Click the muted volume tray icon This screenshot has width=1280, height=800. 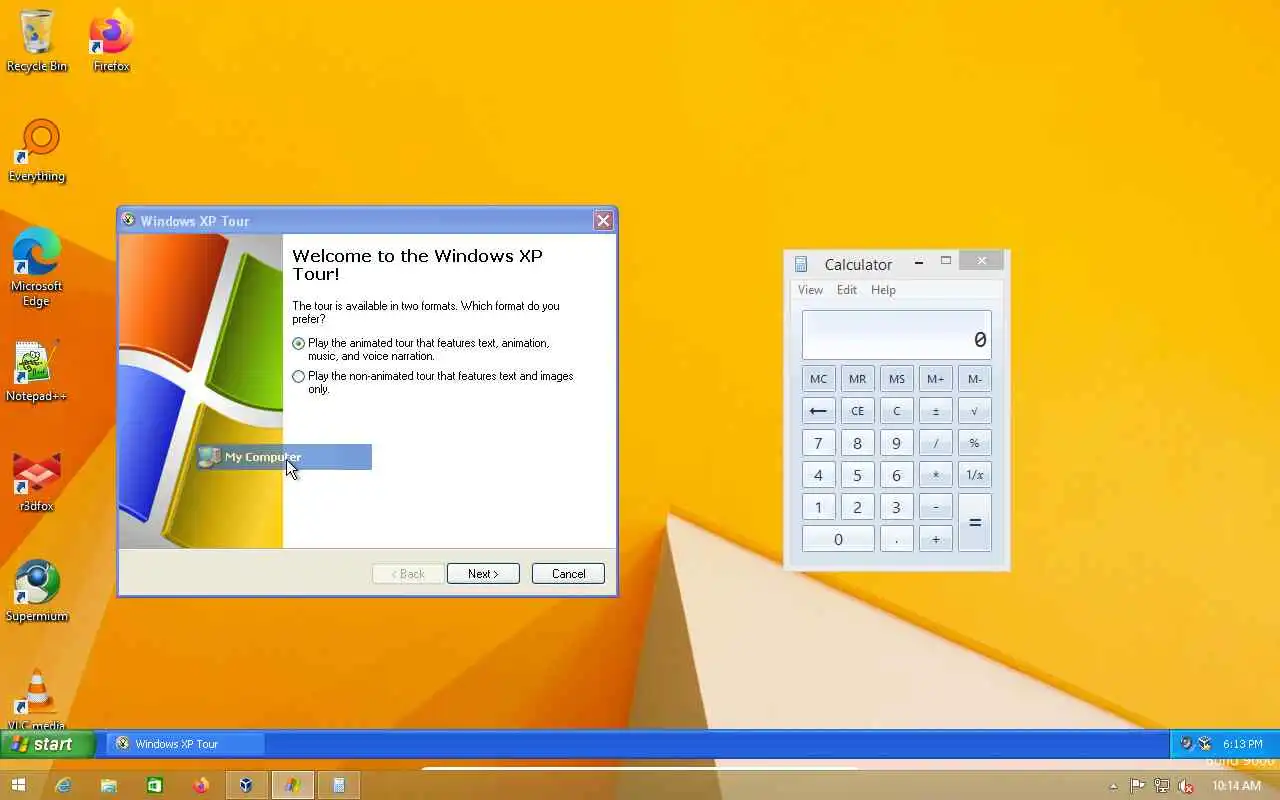(1185, 786)
